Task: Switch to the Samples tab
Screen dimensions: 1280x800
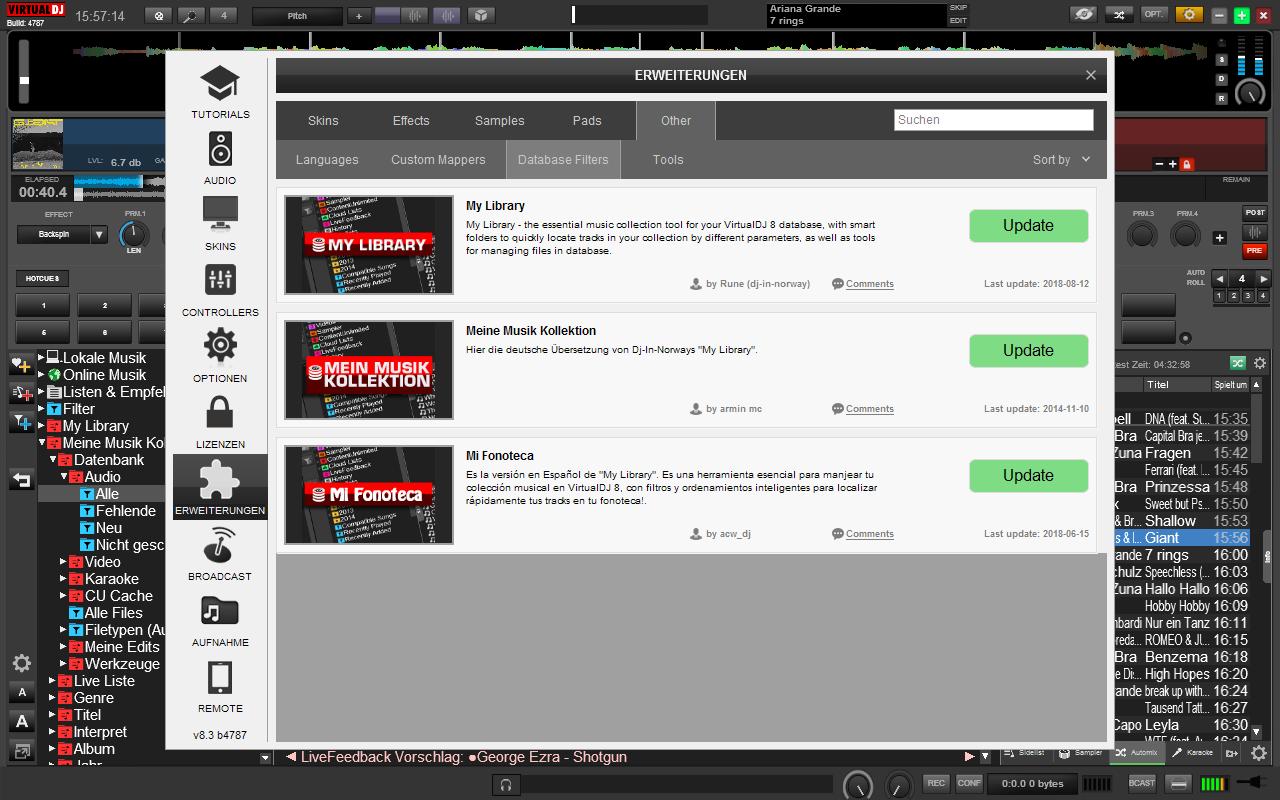Action: [x=500, y=121]
